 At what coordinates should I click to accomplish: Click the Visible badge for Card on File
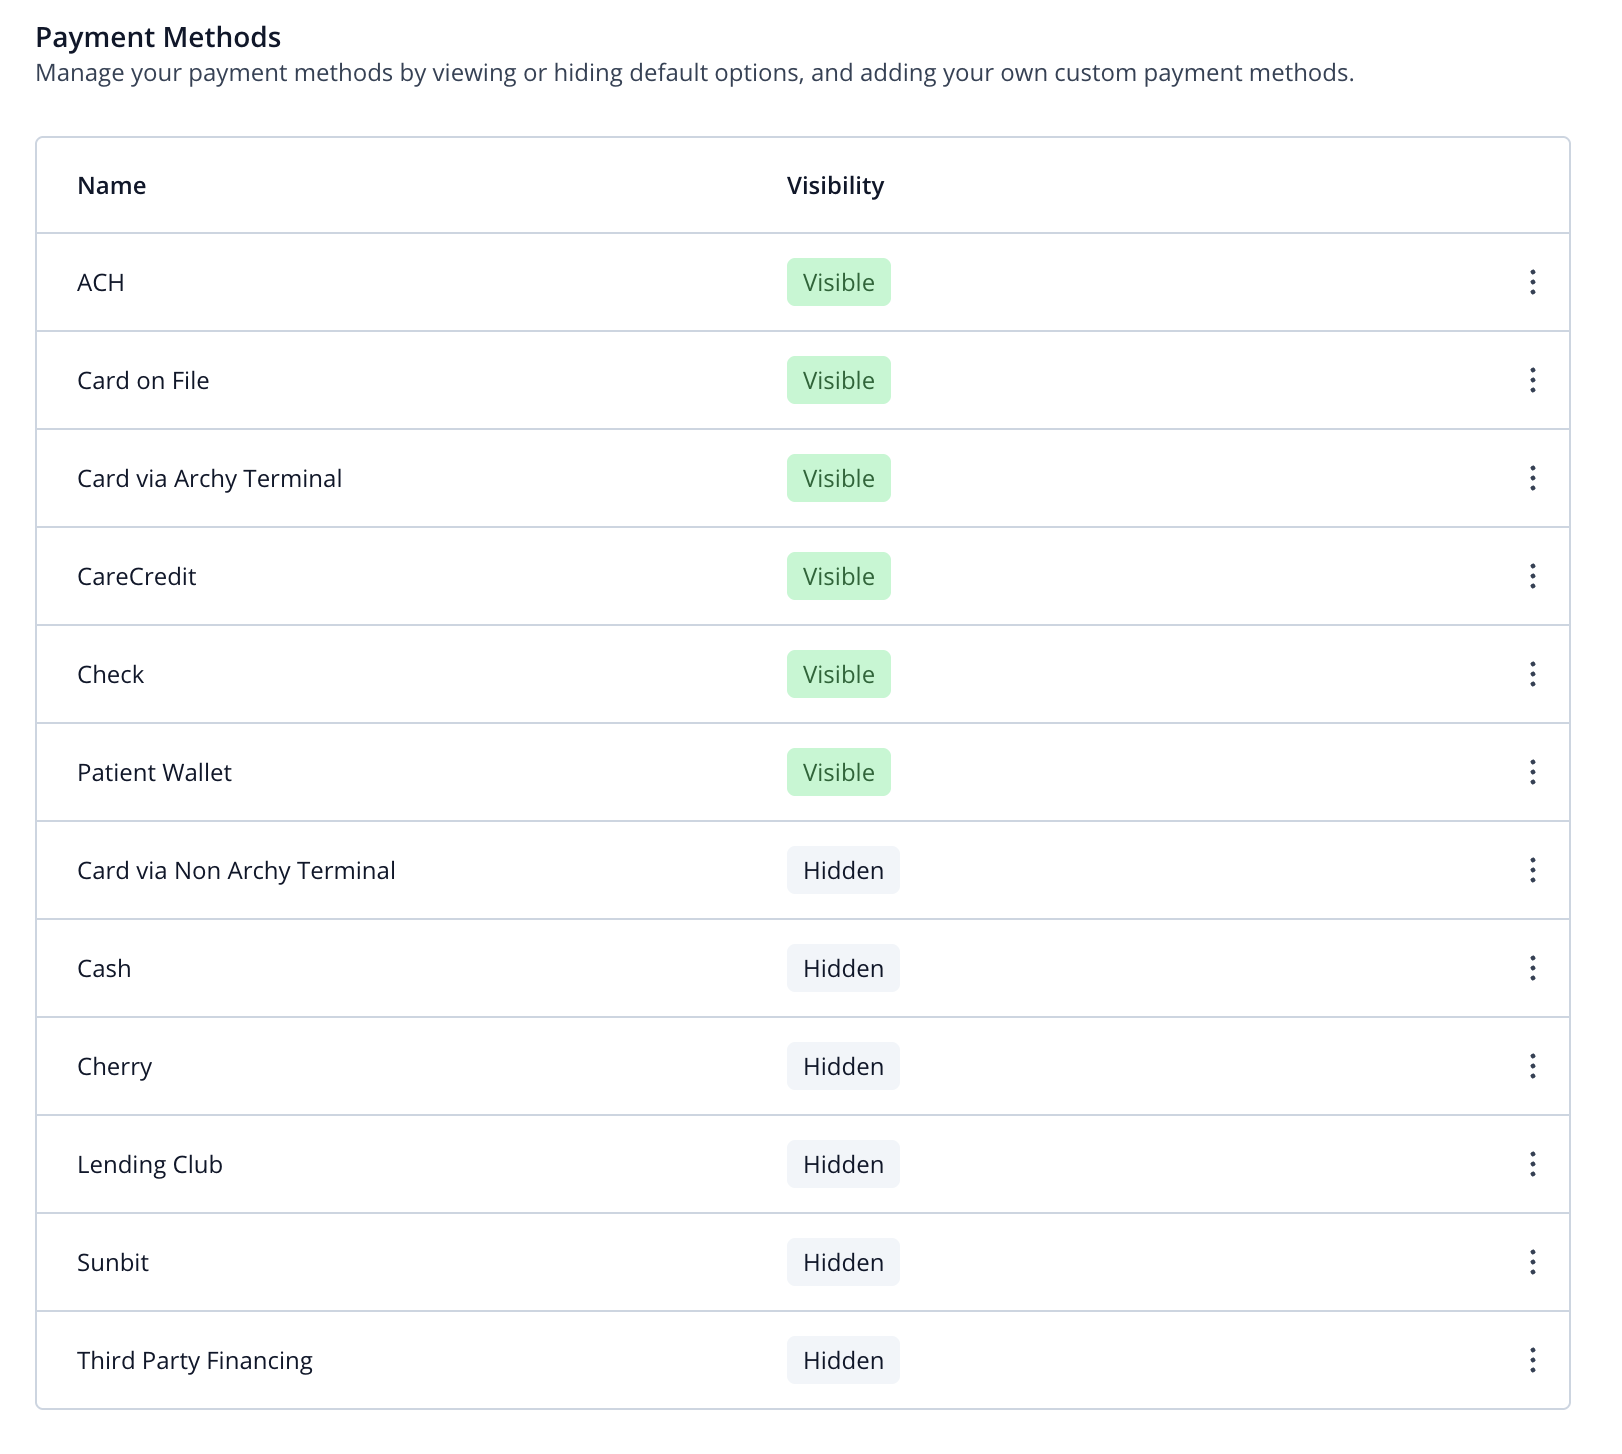click(839, 380)
